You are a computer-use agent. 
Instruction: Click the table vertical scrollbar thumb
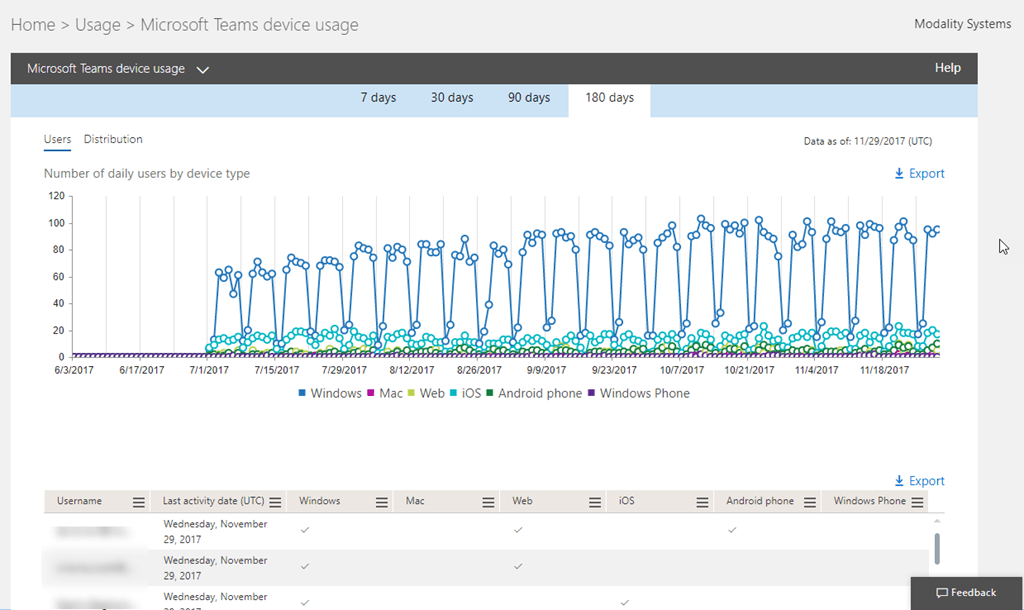(937, 548)
